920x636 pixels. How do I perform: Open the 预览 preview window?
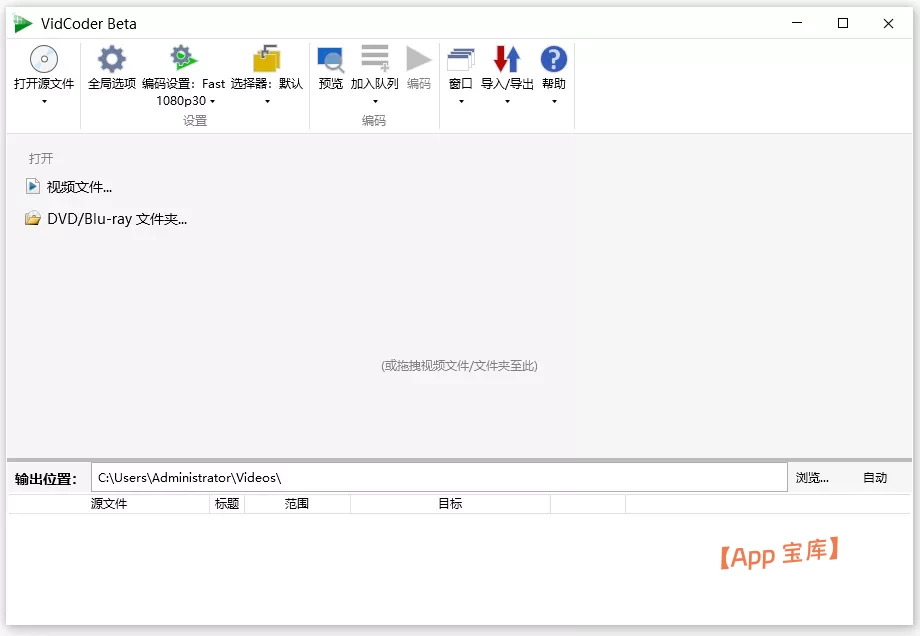(x=331, y=57)
